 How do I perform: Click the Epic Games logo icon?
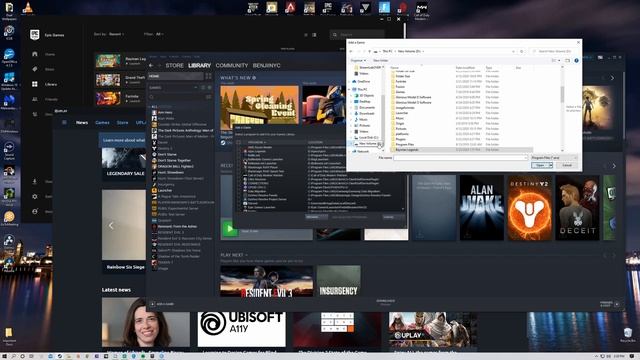click(x=35, y=35)
